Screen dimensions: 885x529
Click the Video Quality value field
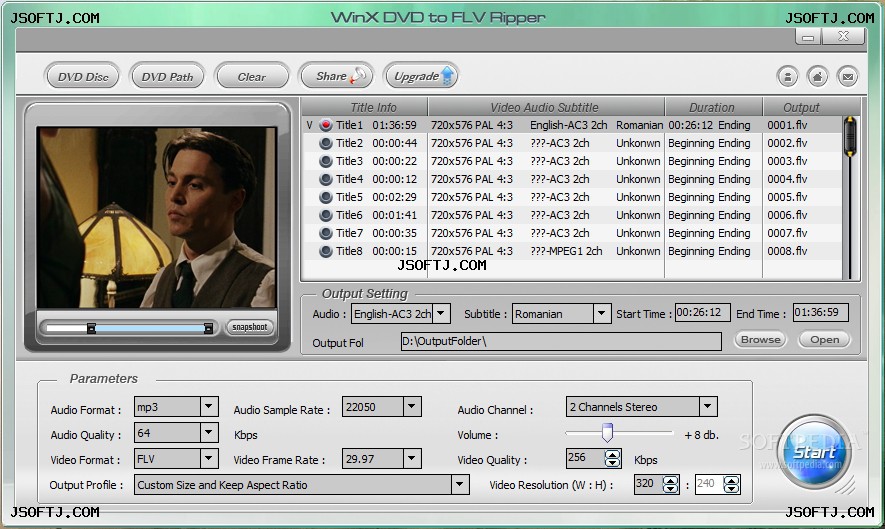pos(585,458)
